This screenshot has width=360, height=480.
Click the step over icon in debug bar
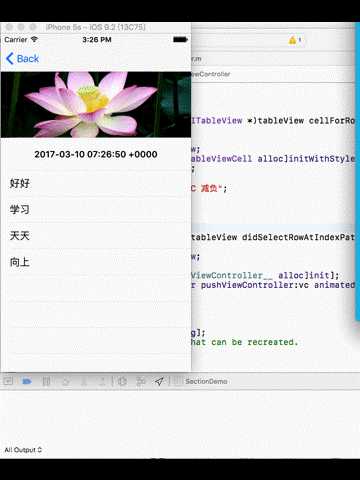coord(66,381)
